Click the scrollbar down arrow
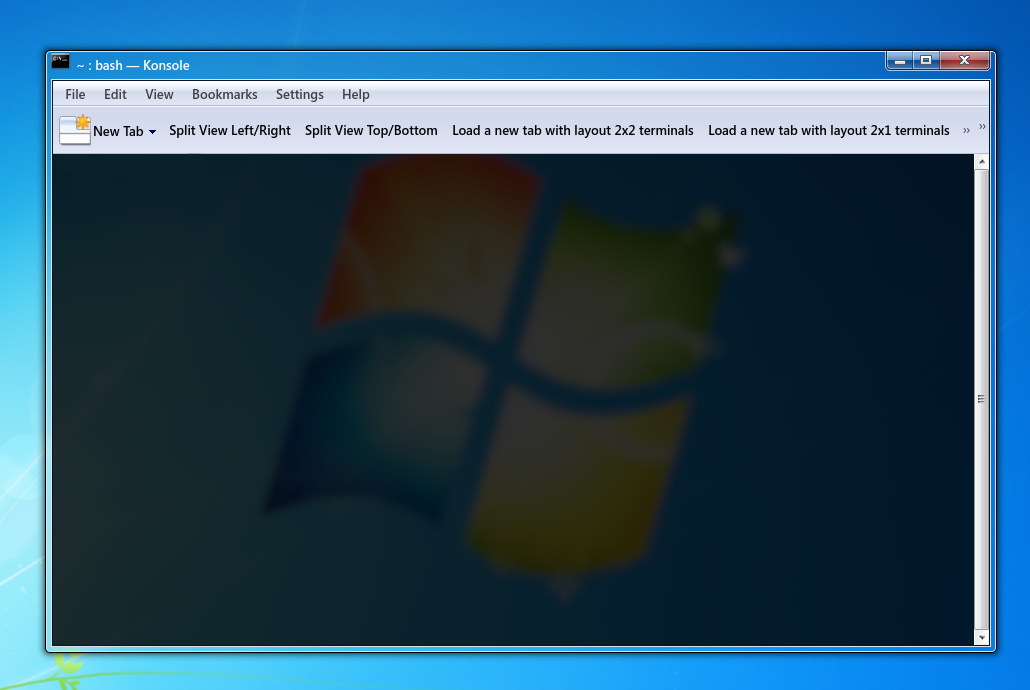This screenshot has height=690, width=1030. click(x=981, y=637)
